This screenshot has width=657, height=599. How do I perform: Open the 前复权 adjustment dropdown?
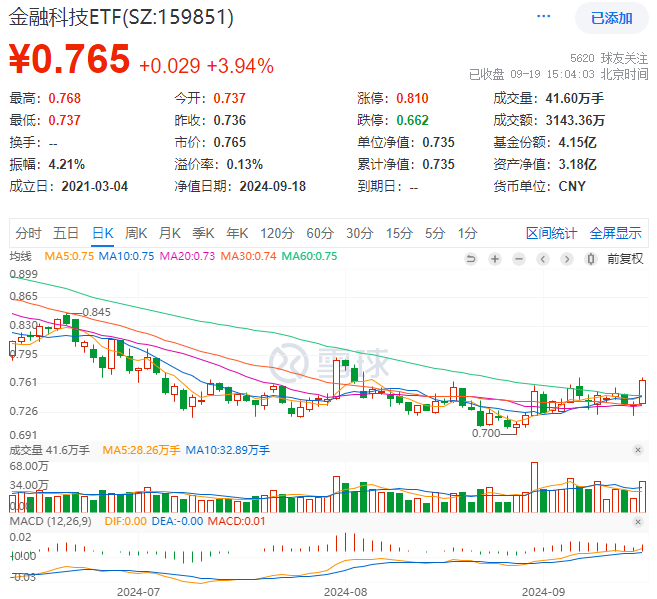tap(625, 256)
